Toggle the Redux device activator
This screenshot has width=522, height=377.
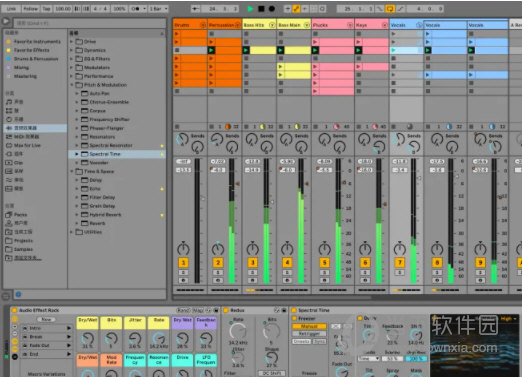click(x=226, y=310)
